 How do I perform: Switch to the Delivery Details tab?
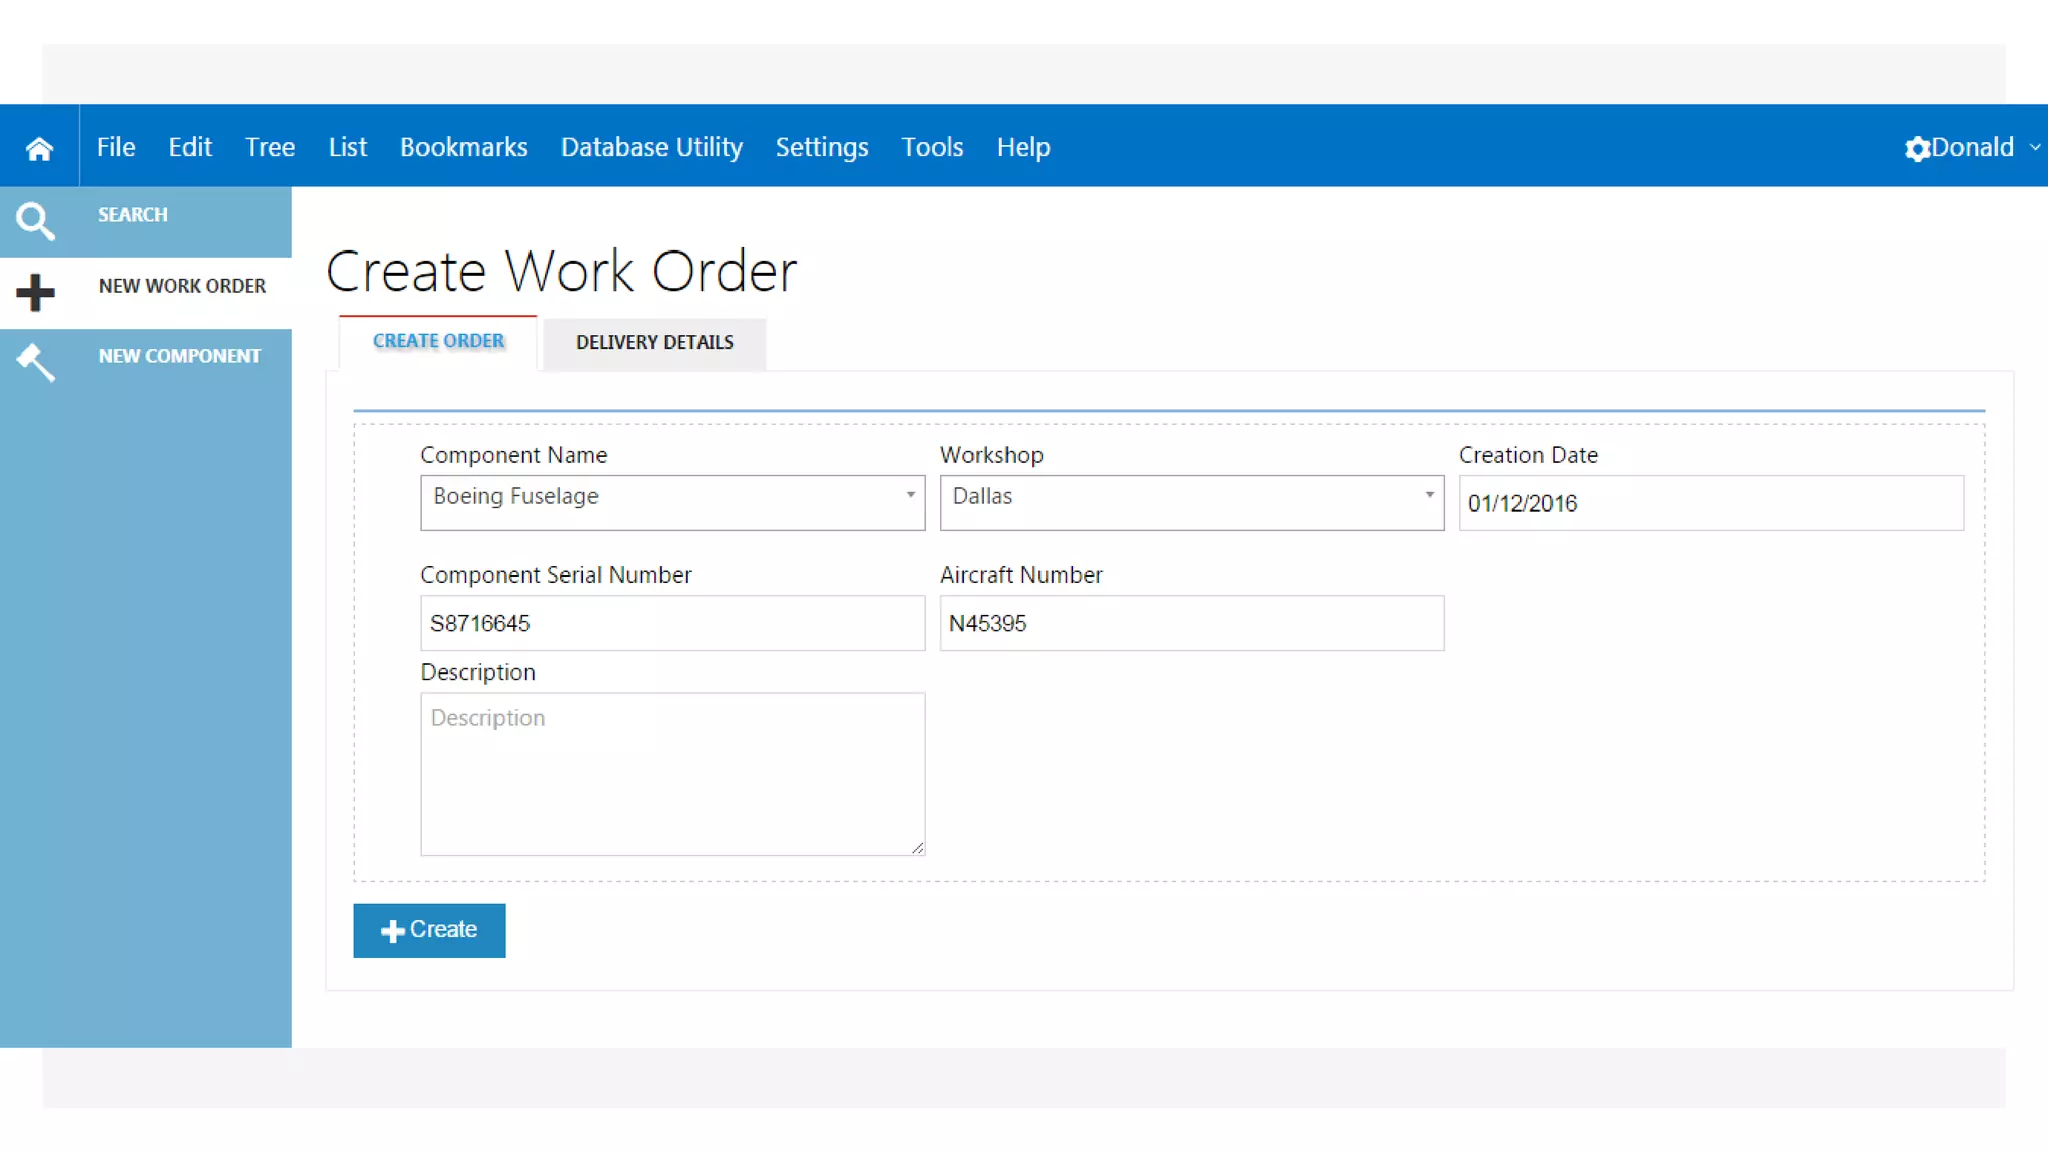coord(654,343)
